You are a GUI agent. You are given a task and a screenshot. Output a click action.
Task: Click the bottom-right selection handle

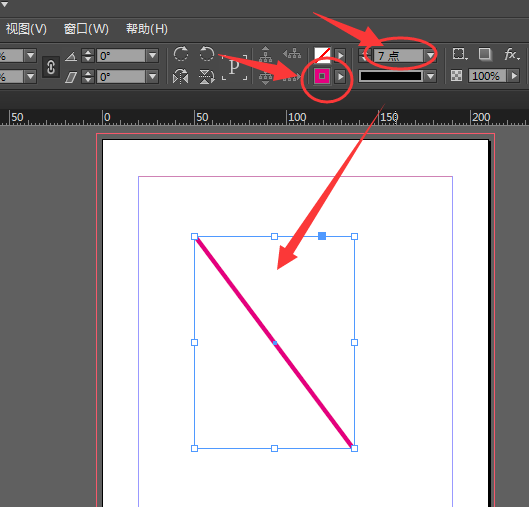[354, 448]
